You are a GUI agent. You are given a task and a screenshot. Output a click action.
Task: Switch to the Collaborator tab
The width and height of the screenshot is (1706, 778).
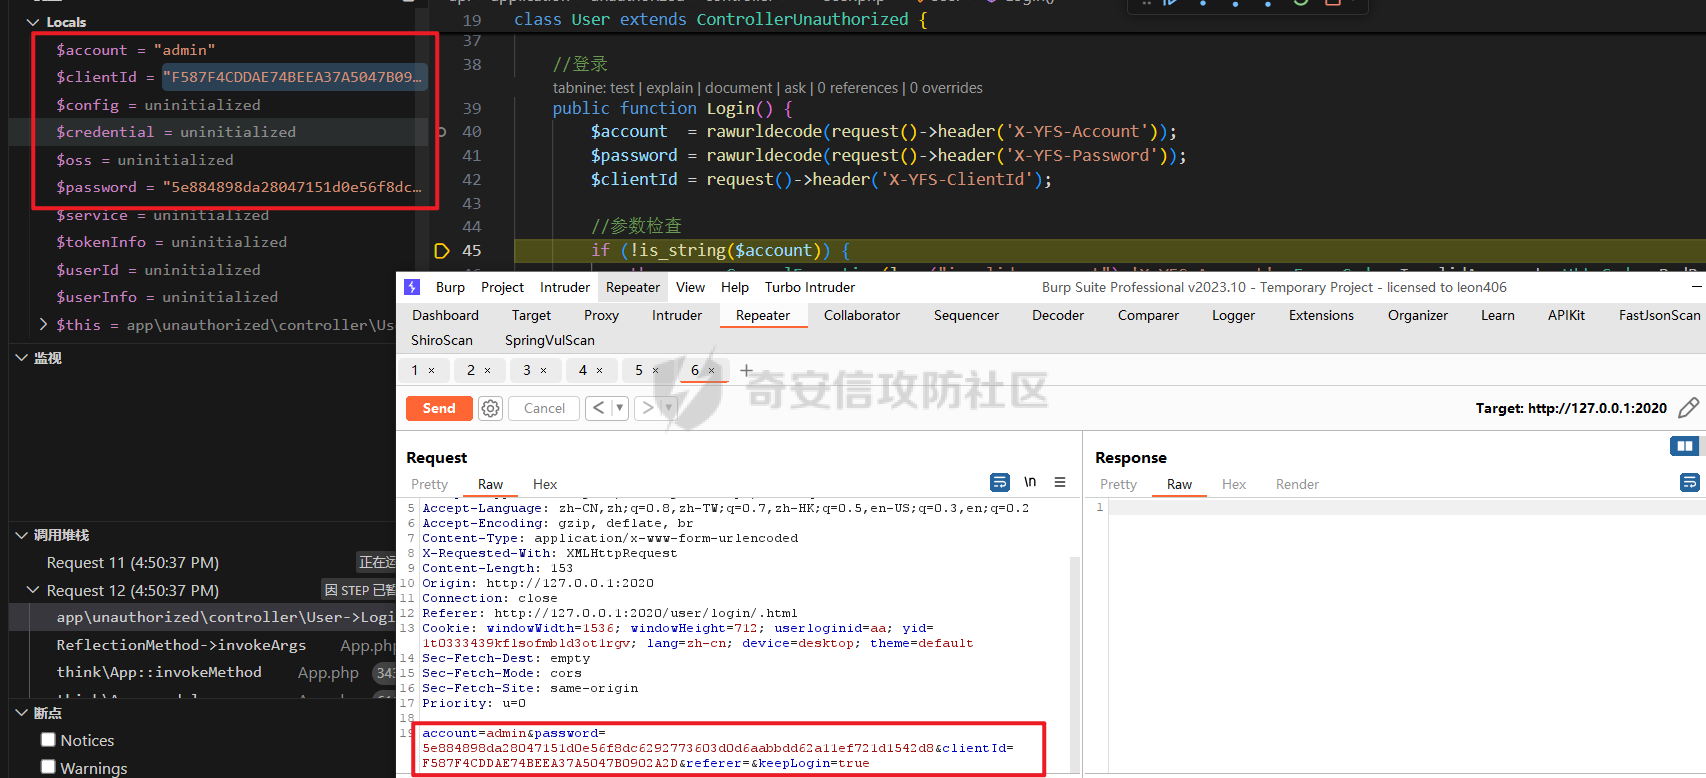point(862,315)
